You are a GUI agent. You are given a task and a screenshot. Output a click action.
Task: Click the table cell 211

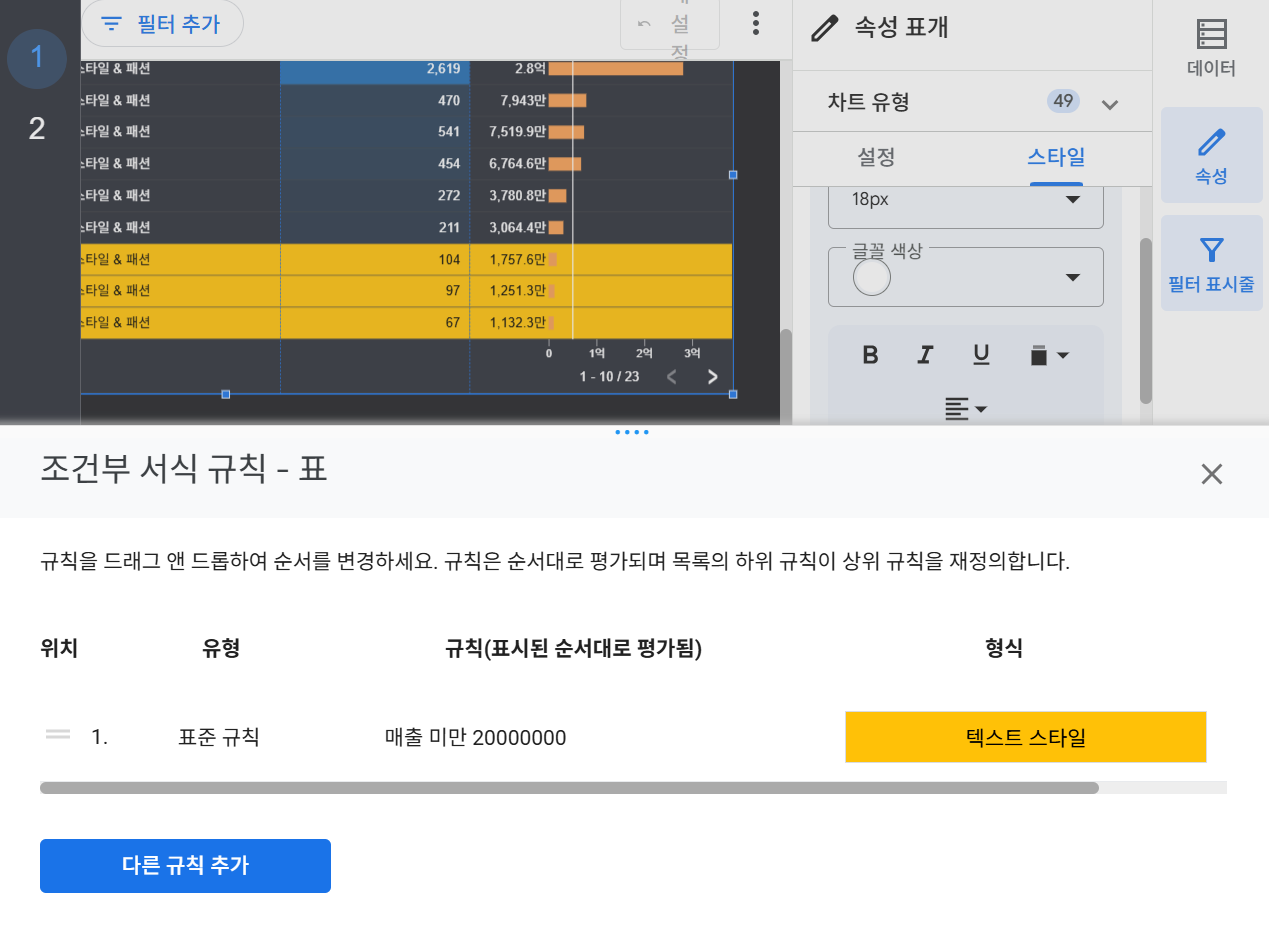click(449, 227)
